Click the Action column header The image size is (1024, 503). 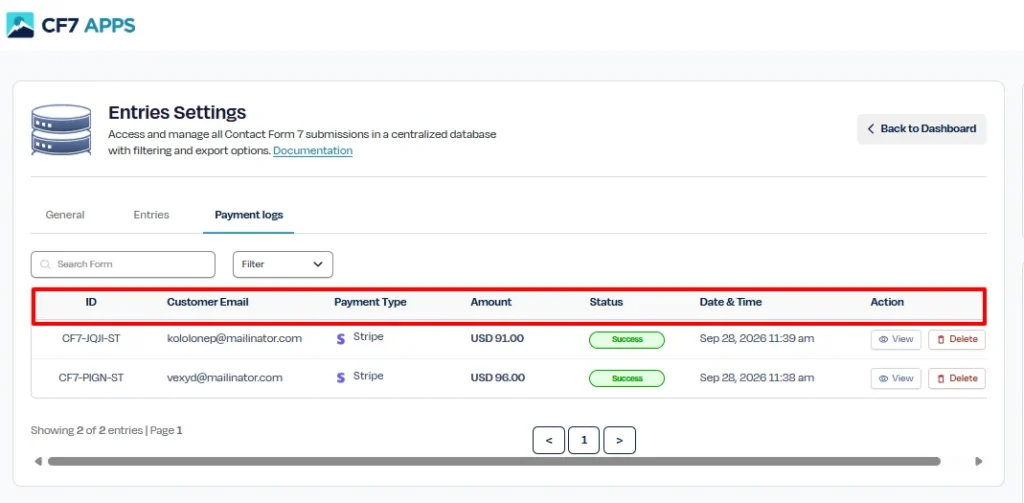coord(887,302)
